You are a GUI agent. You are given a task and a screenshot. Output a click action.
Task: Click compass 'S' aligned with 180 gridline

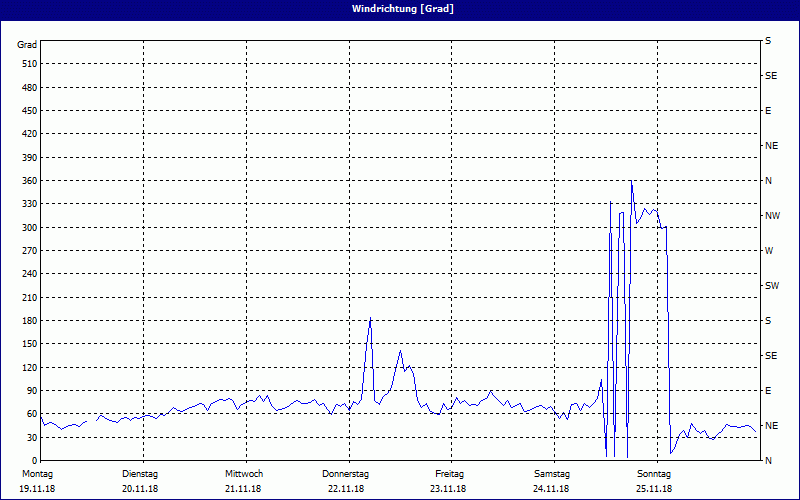coord(768,321)
